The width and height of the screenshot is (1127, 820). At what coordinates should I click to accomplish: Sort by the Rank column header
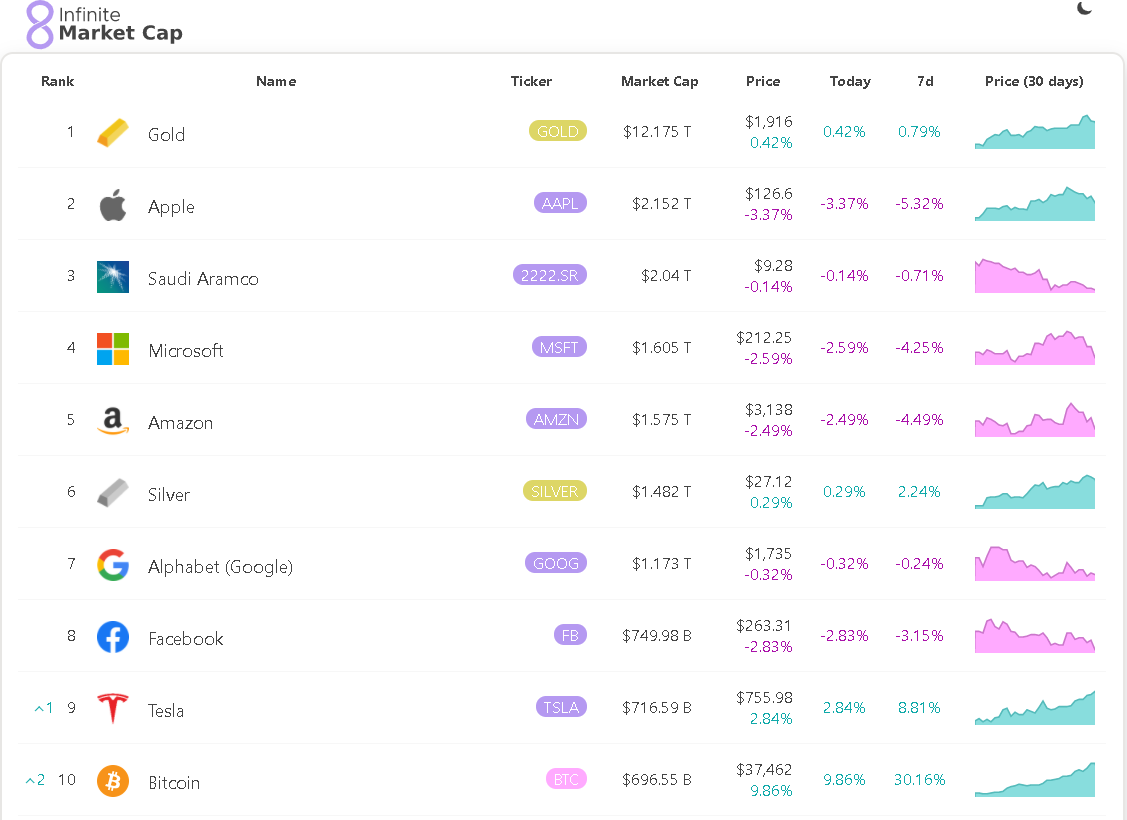pyautogui.click(x=58, y=81)
